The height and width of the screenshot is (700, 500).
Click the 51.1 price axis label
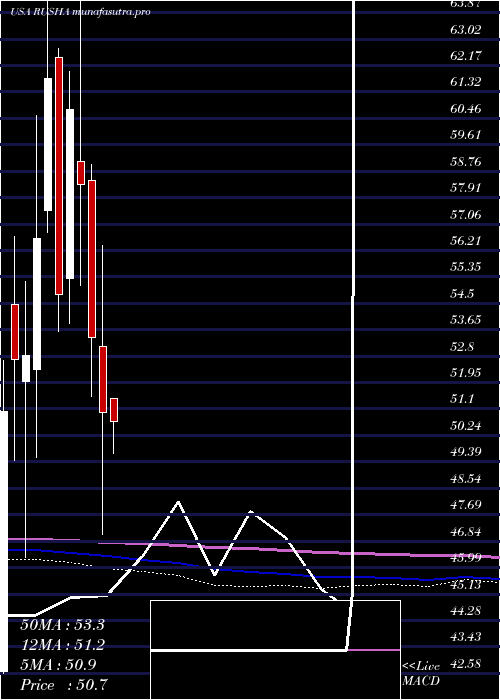tap(462, 399)
